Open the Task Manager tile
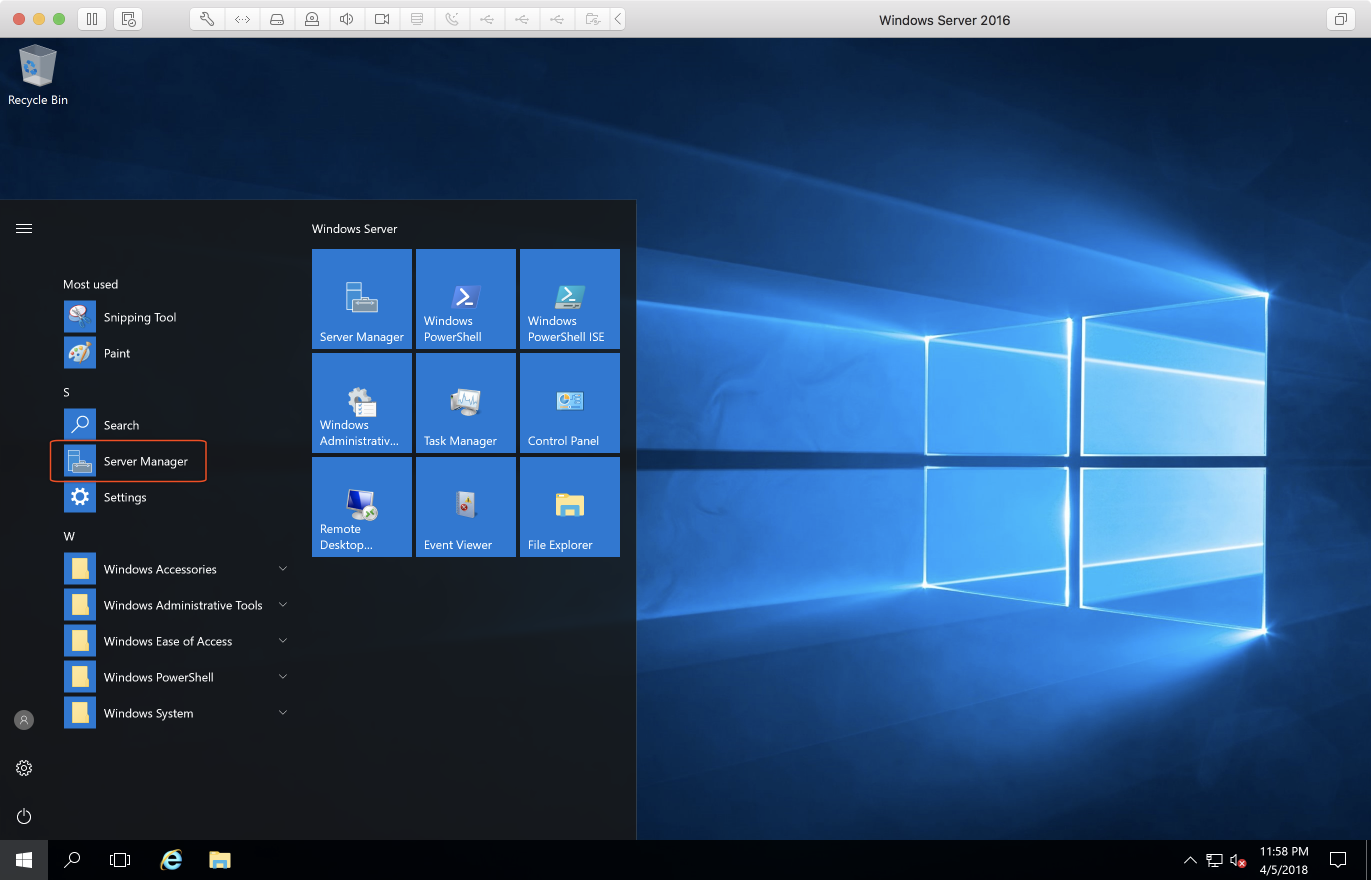The width and height of the screenshot is (1371, 880). 465,402
